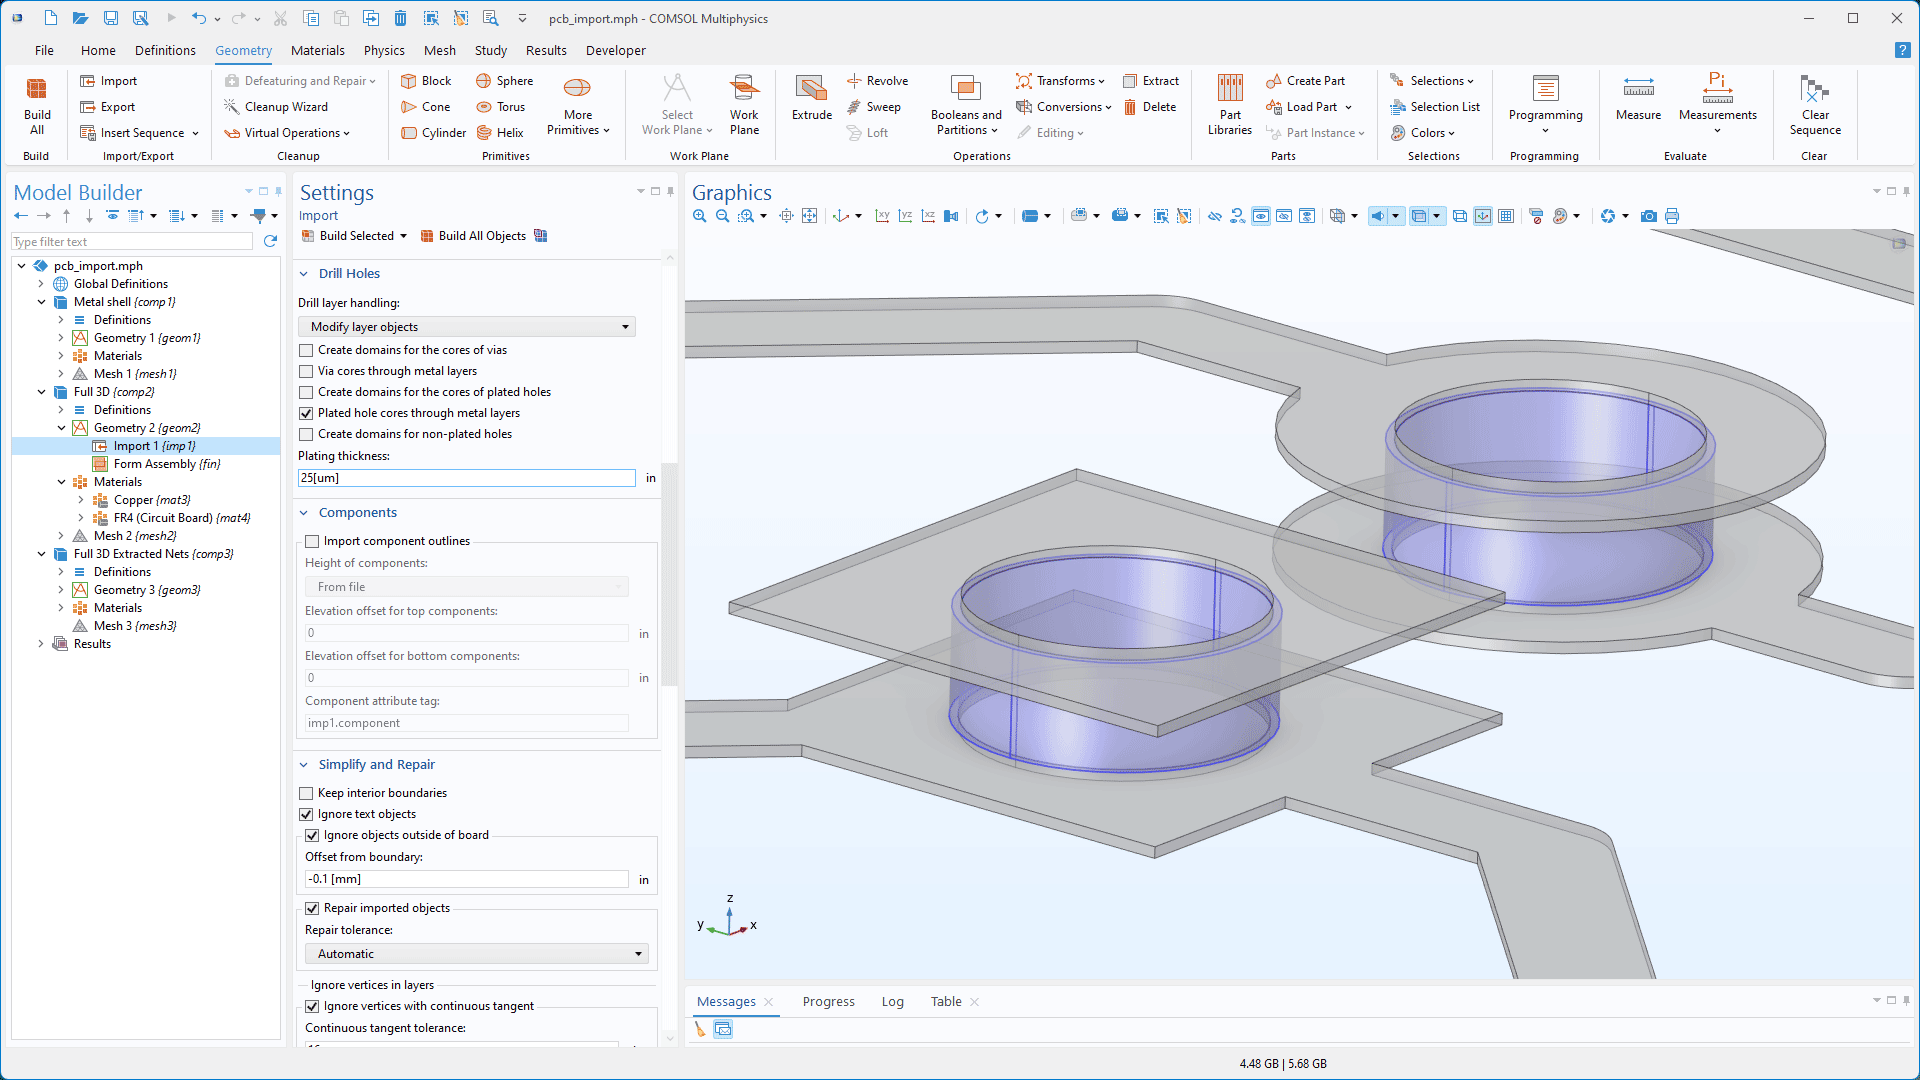The height and width of the screenshot is (1080, 1920).
Task: Click the Save icon in title toolbar
Action: point(111,18)
